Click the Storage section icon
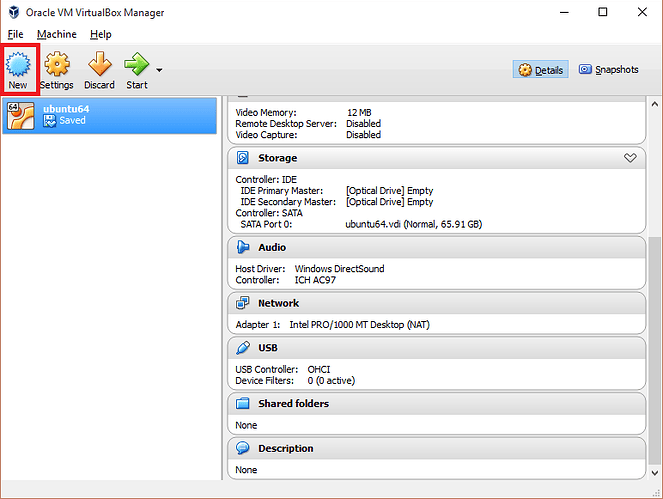663x499 pixels. pyautogui.click(x=243, y=158)
